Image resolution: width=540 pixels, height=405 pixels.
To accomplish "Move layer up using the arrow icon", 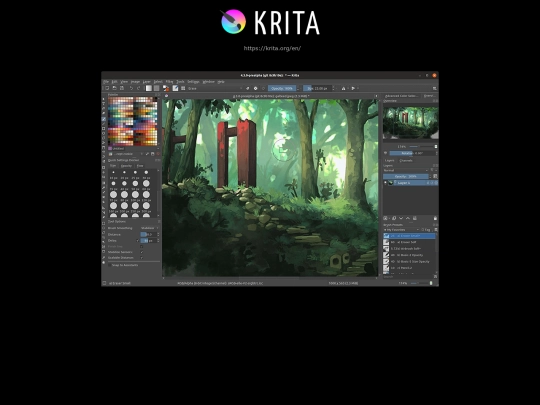I will (408, 218).
